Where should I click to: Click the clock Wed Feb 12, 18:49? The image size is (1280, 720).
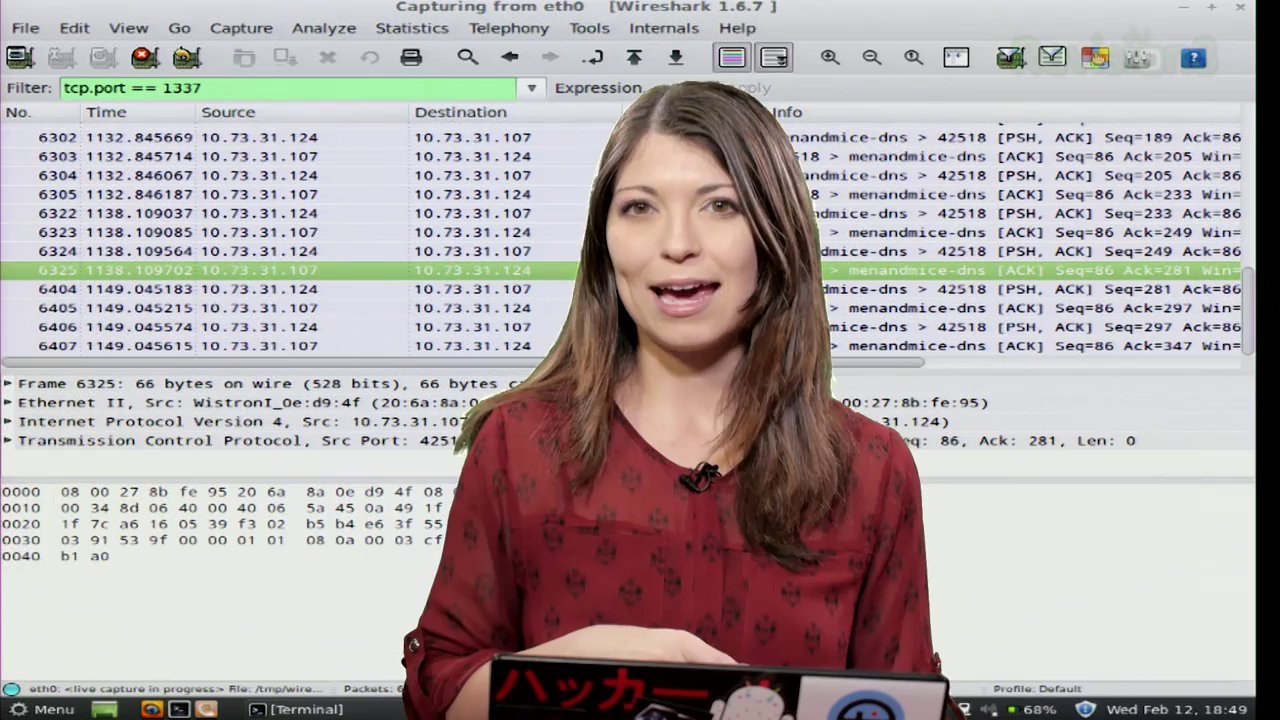pos(1177,709)
